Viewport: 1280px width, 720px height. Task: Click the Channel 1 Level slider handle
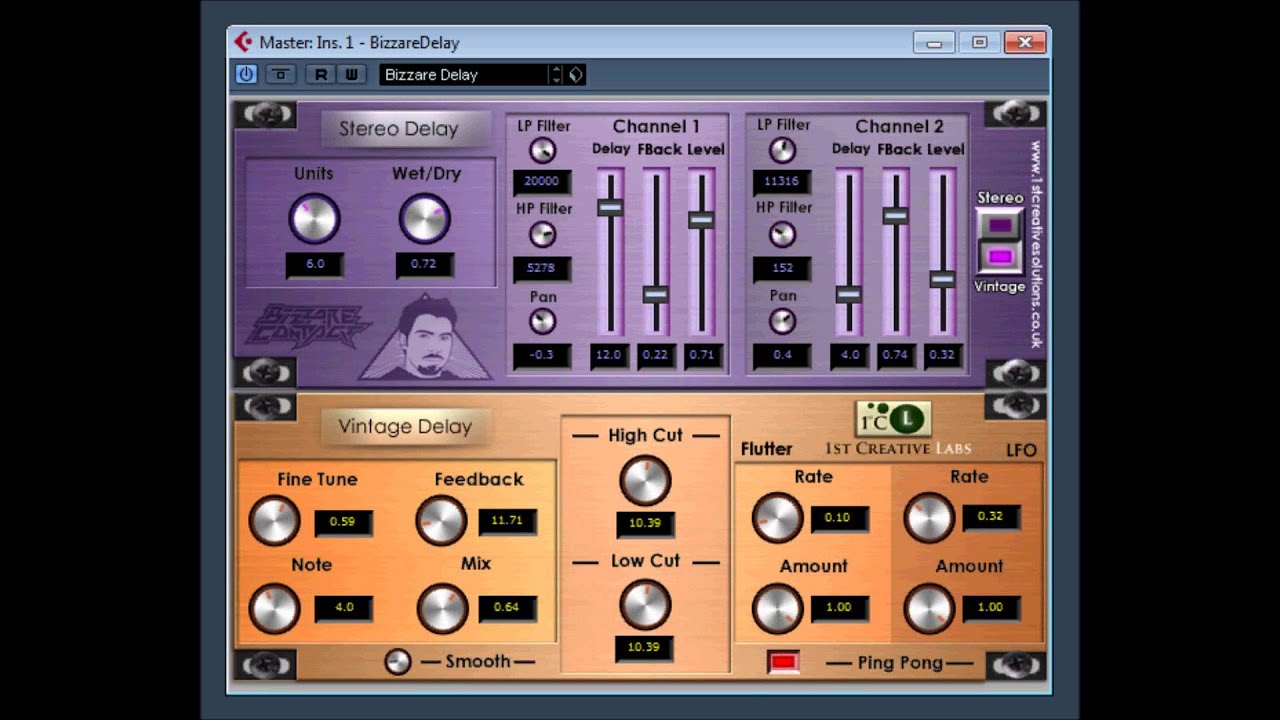tap(701, 219)
